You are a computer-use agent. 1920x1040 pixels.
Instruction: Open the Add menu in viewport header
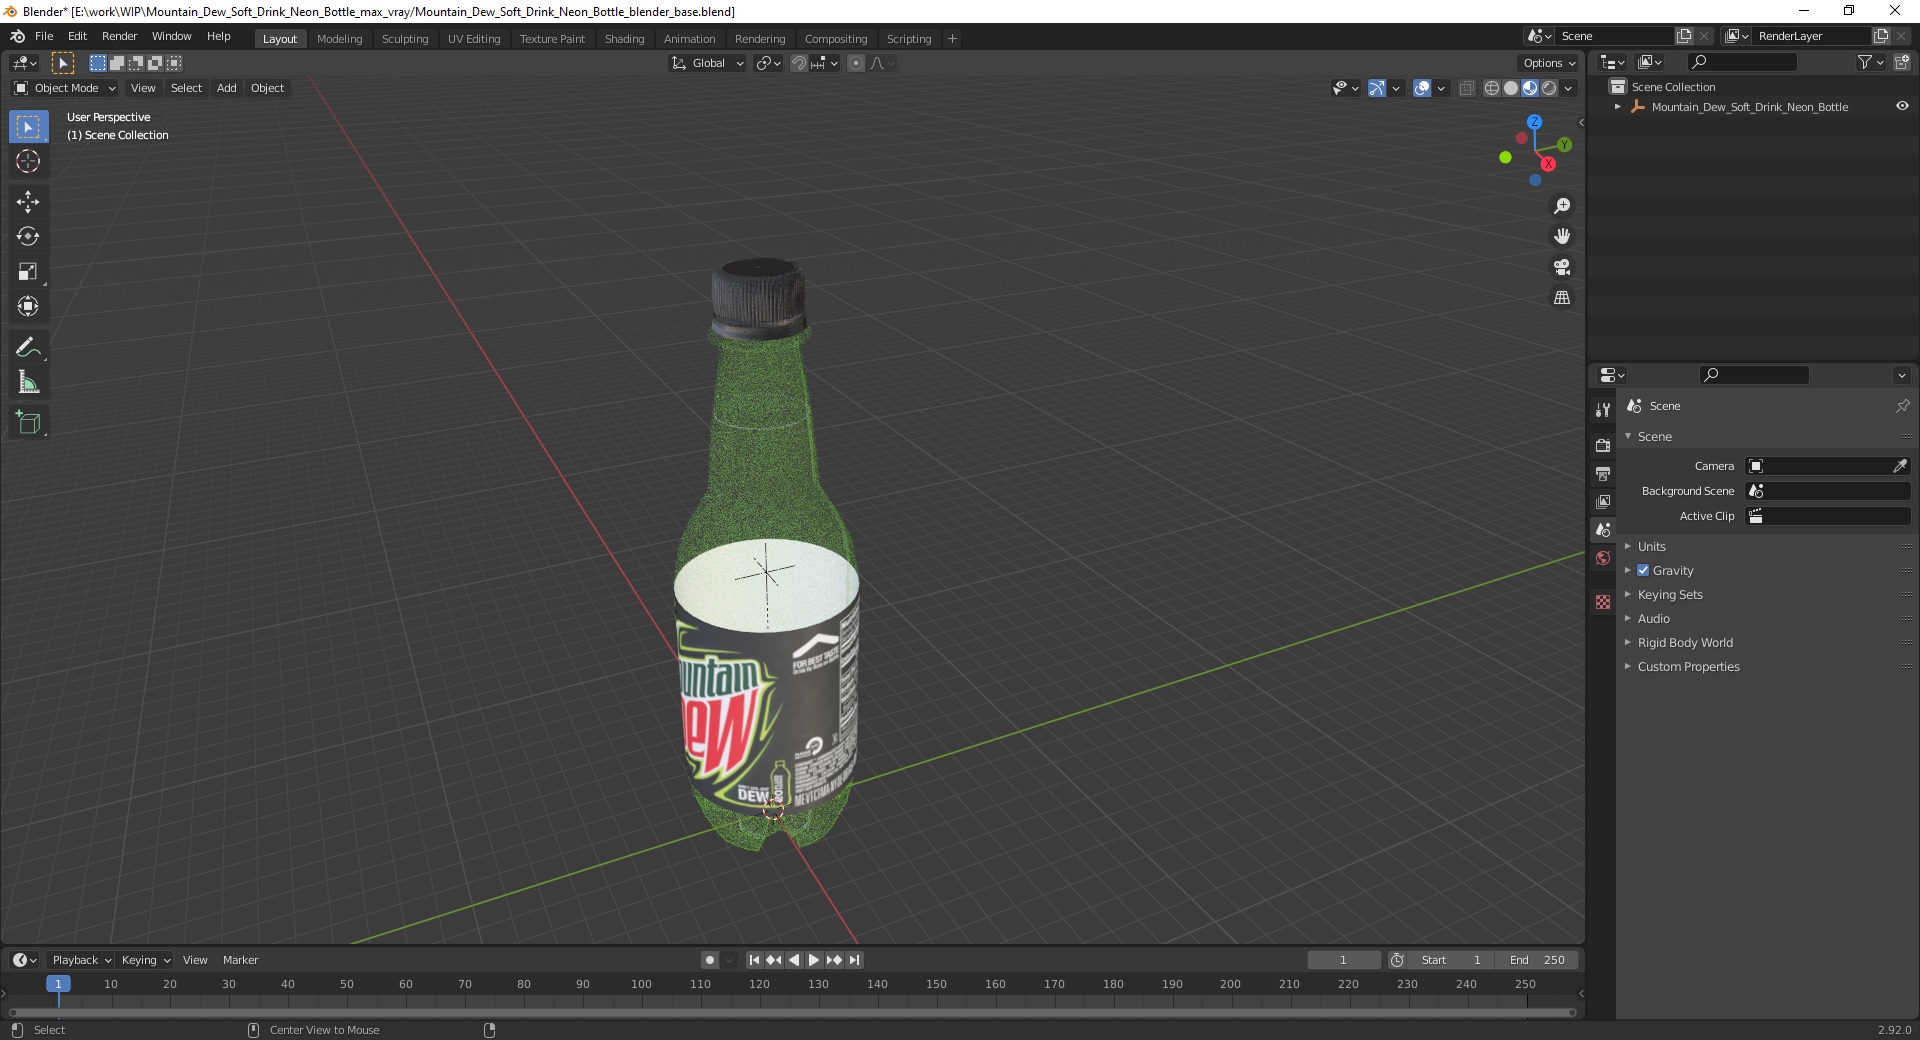pyautogui.click(x=227, y=88)
